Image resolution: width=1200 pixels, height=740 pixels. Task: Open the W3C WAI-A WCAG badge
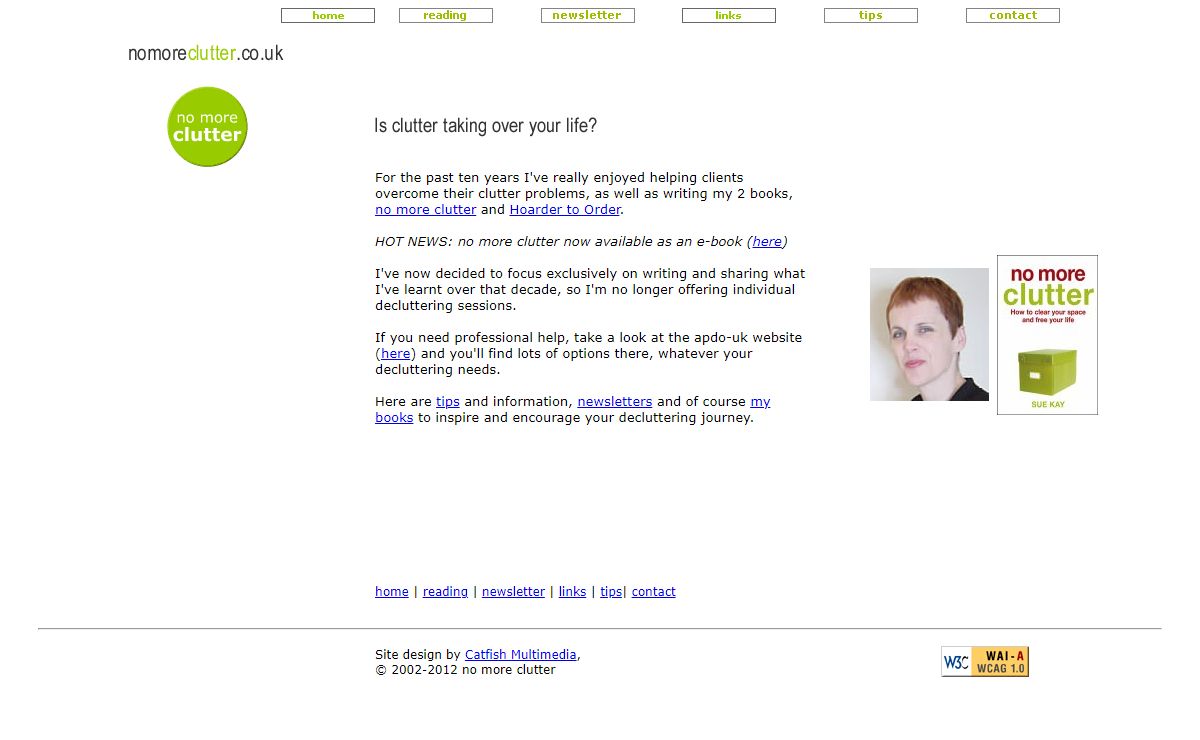coord(985,661)
